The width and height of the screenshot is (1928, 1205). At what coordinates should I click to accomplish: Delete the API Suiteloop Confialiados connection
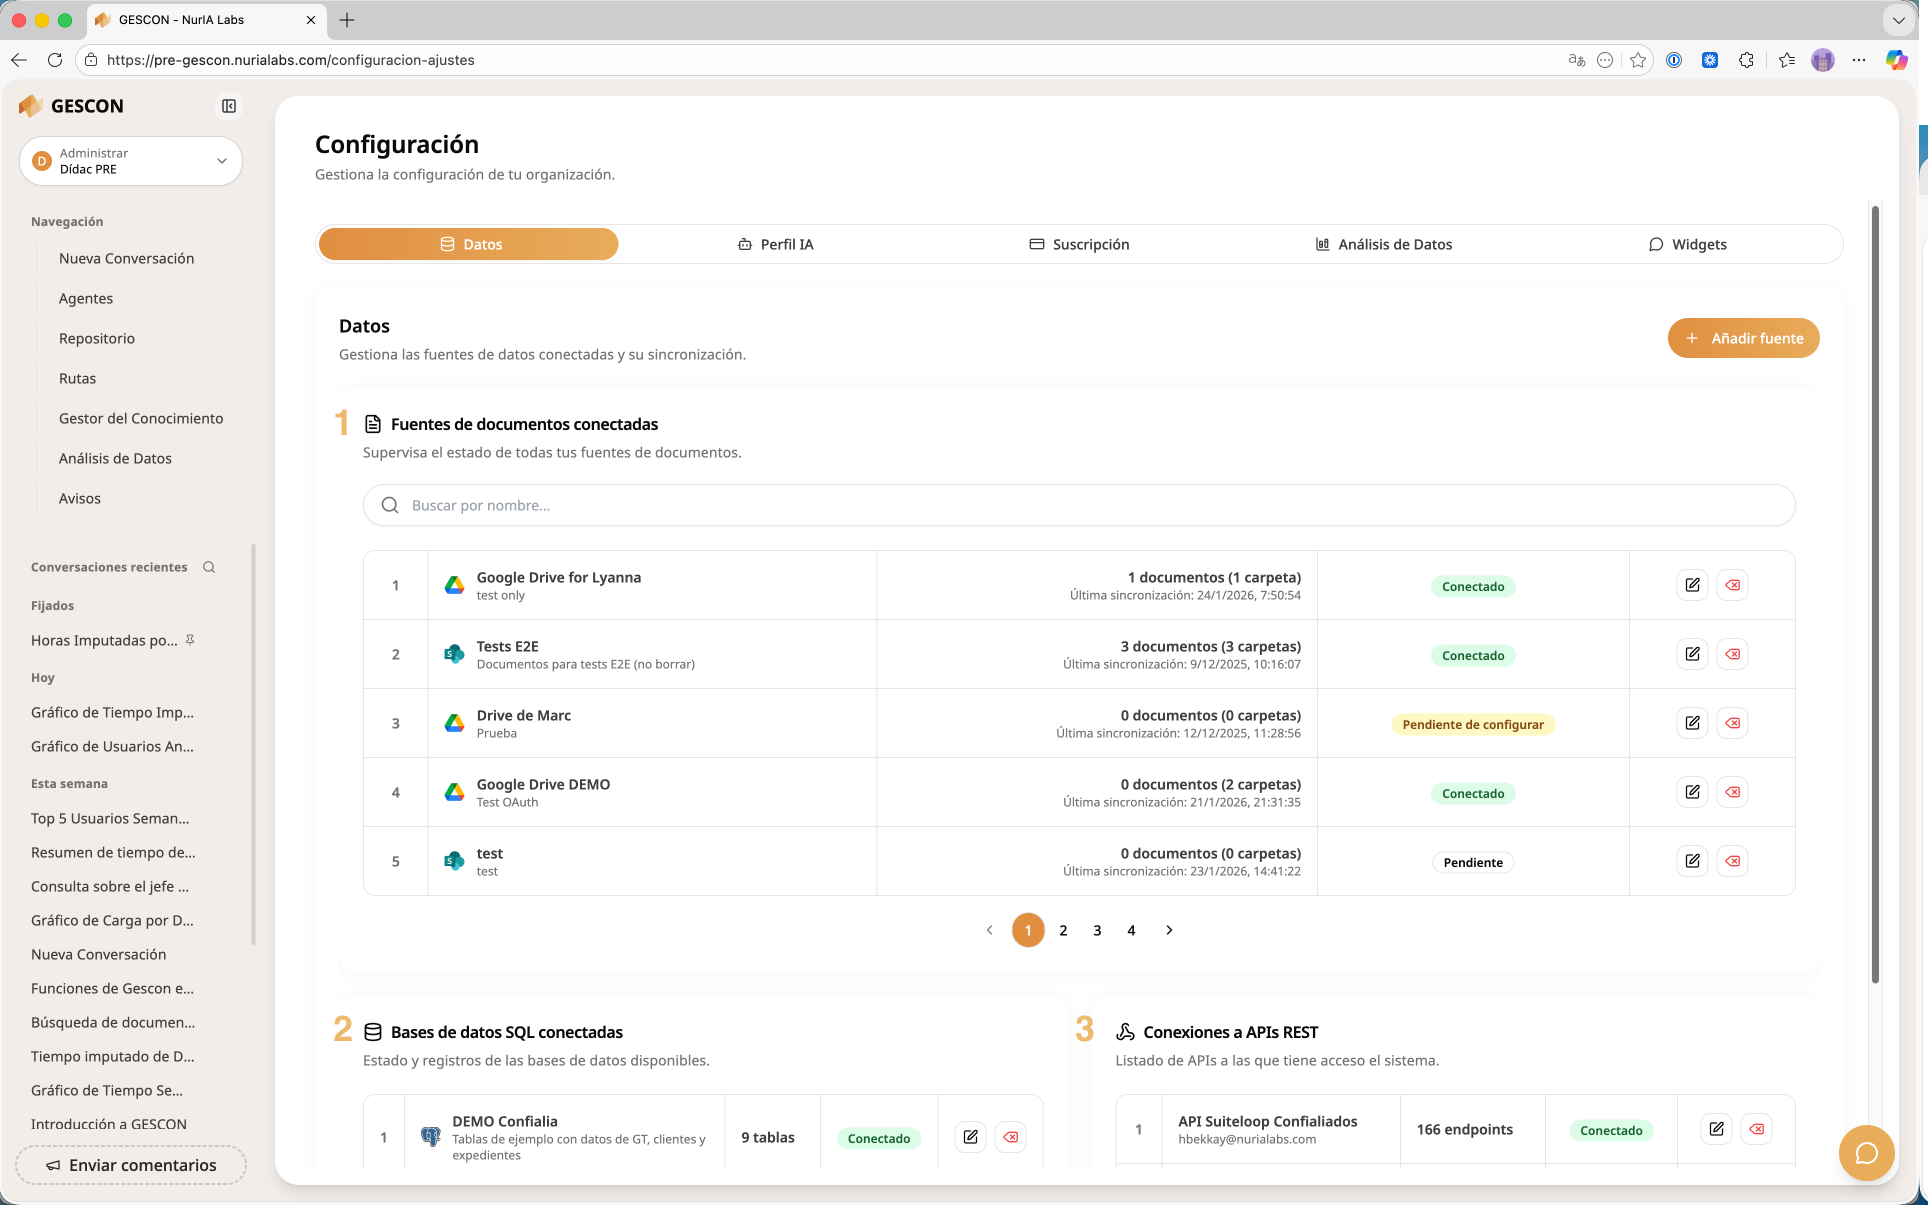pyautogui.click(x=1757, y=1129)
